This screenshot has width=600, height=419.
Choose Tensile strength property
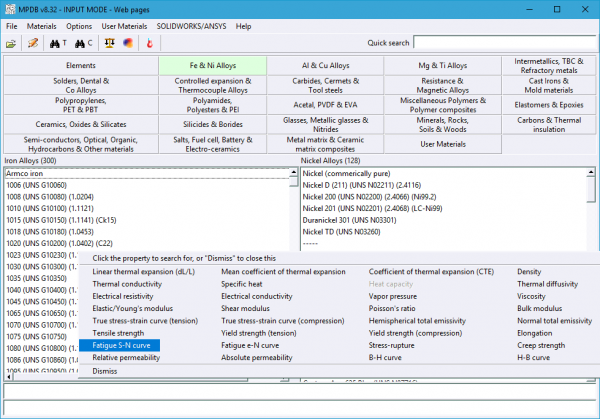point(118,333)
